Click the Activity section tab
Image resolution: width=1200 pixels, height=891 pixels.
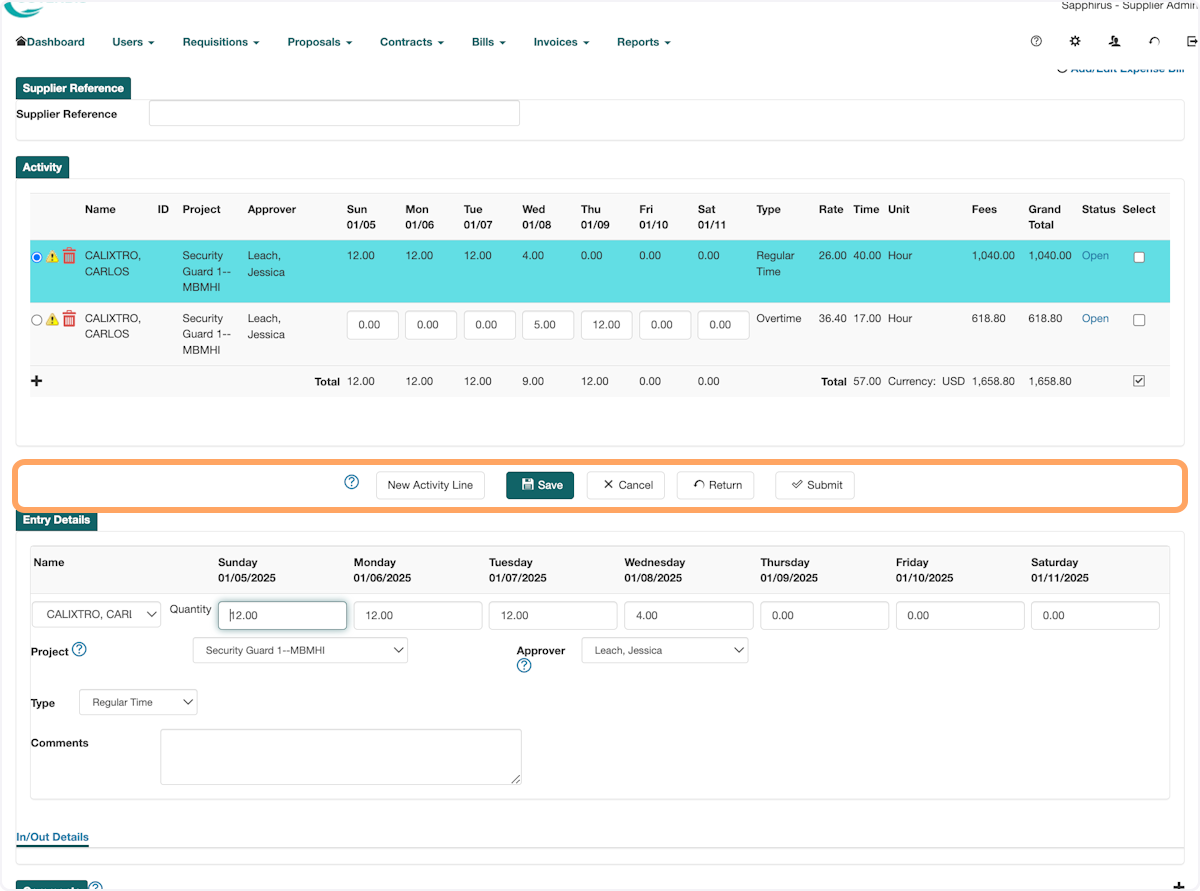42,167
